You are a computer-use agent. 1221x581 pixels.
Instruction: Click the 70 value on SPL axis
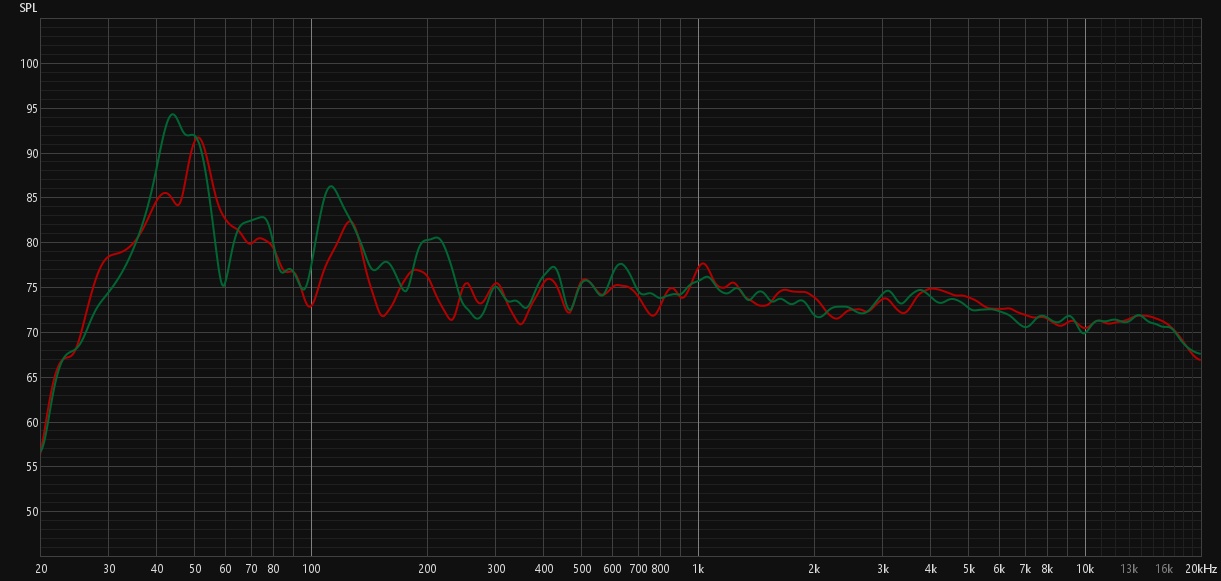[31, 333]
